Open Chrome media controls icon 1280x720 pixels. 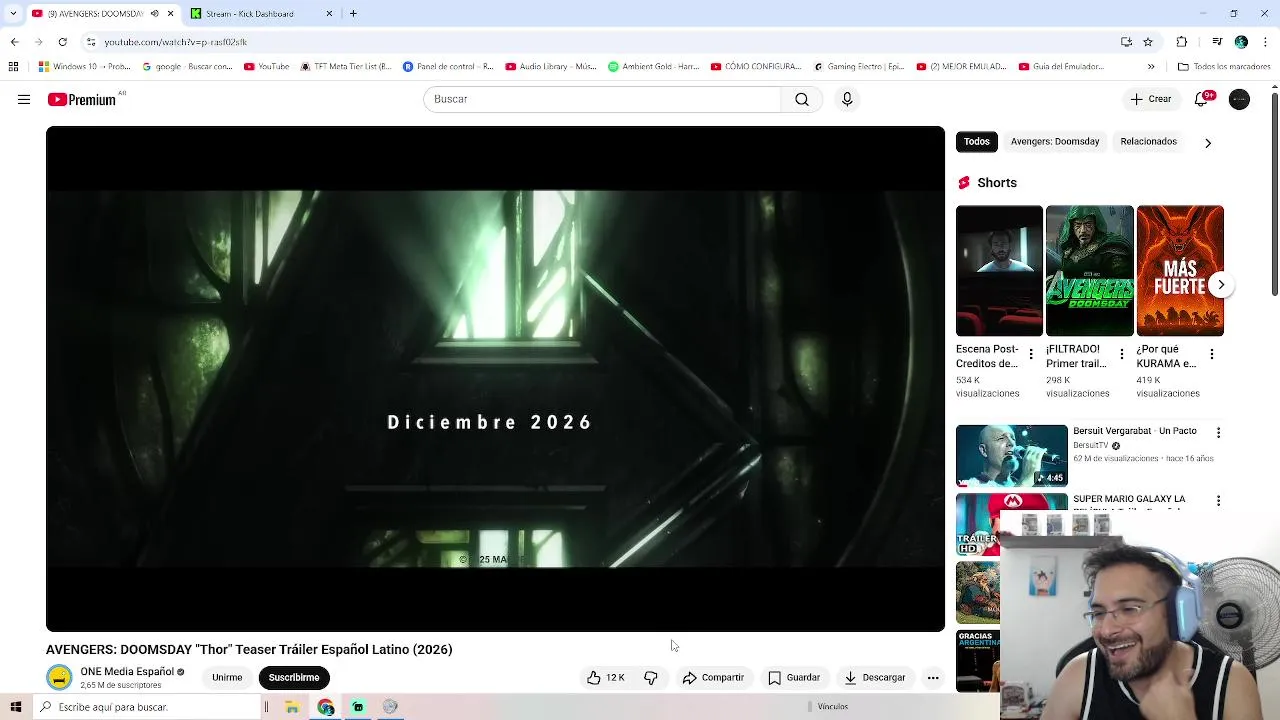[1217, 42]
